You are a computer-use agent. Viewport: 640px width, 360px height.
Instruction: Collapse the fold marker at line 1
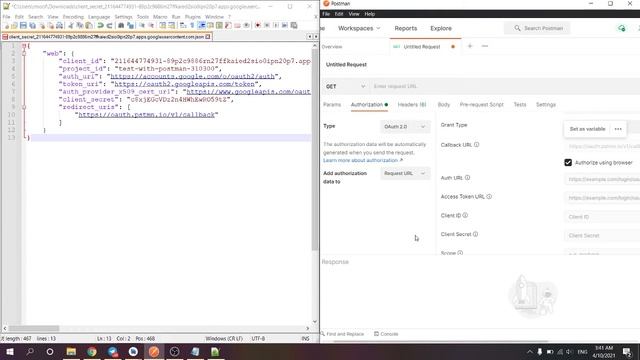24,46
